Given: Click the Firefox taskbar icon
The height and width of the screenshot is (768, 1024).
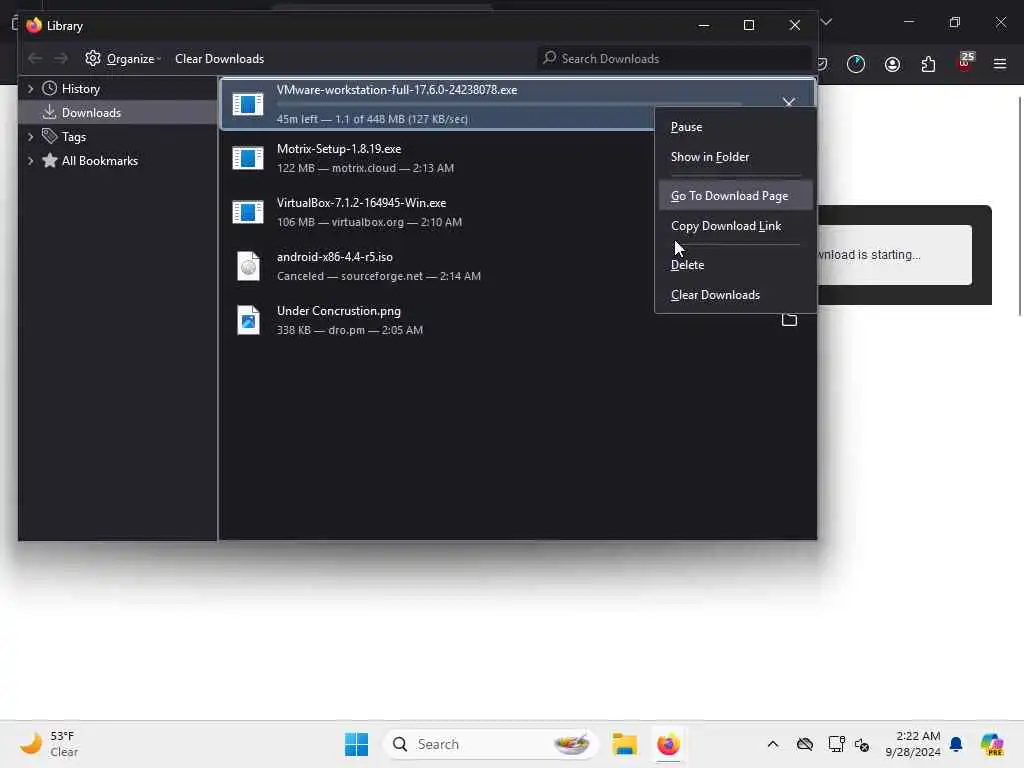Looking at the screenshot, I should tap(668, 744).
